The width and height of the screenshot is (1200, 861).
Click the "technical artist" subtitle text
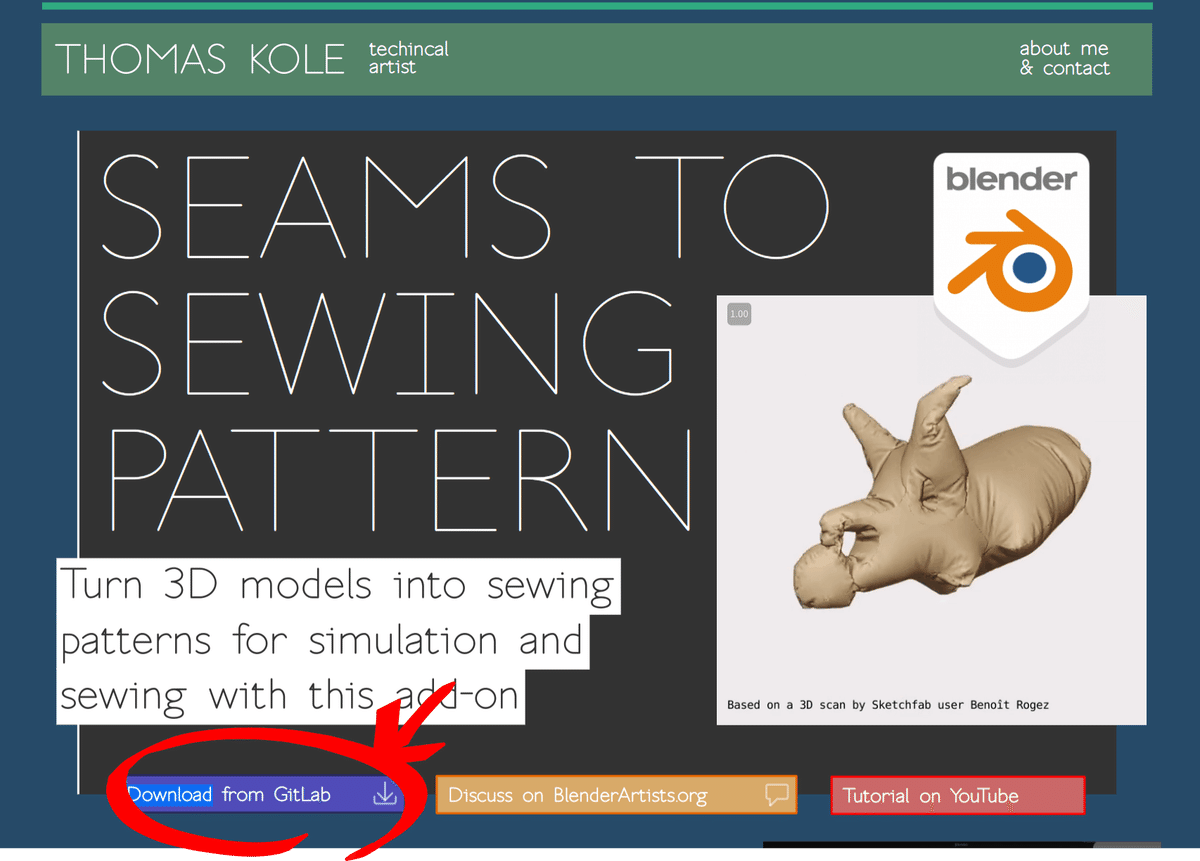(407, 57)
